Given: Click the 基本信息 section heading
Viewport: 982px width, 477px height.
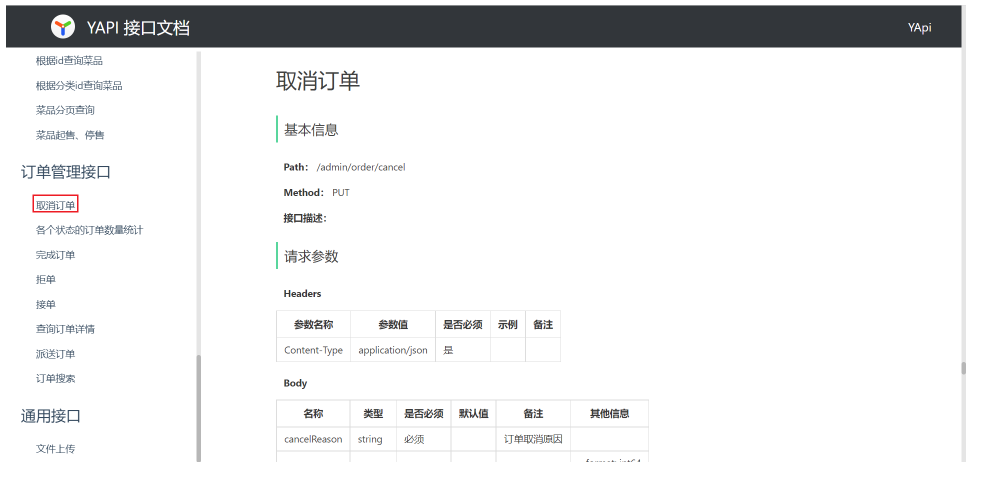Looking at the screenshot, I should [311, 130].
